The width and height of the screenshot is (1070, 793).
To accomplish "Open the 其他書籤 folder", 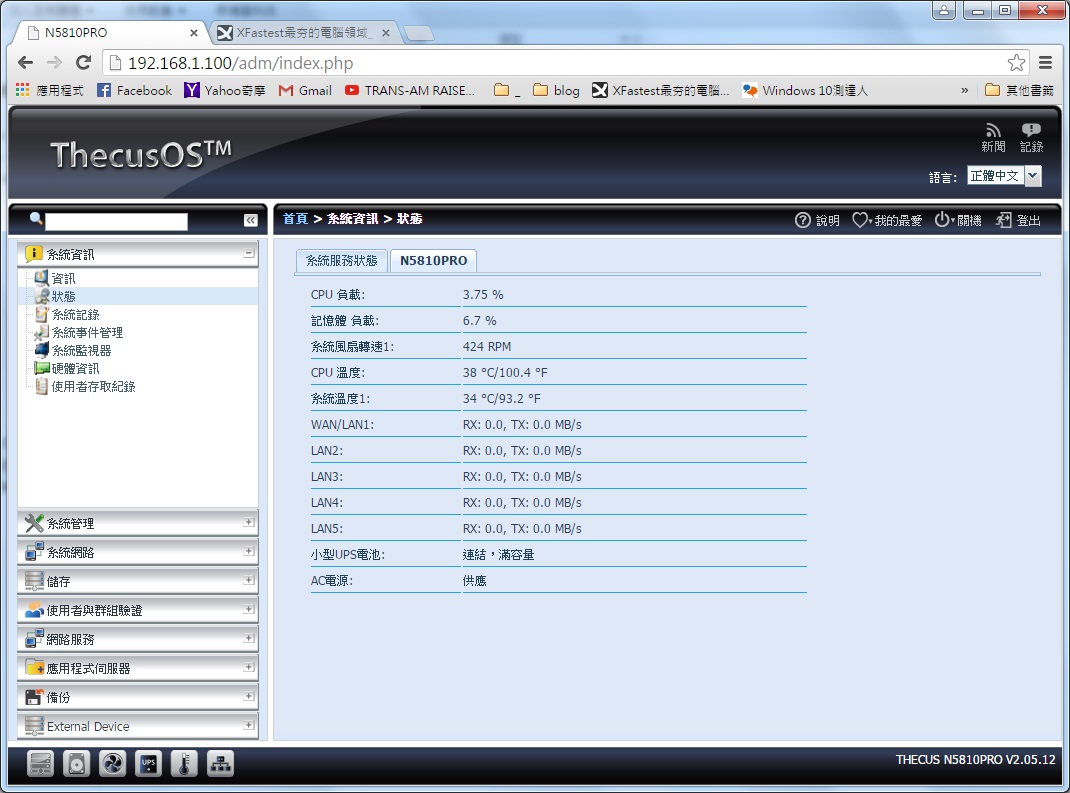I will [x=1019, y=90].
